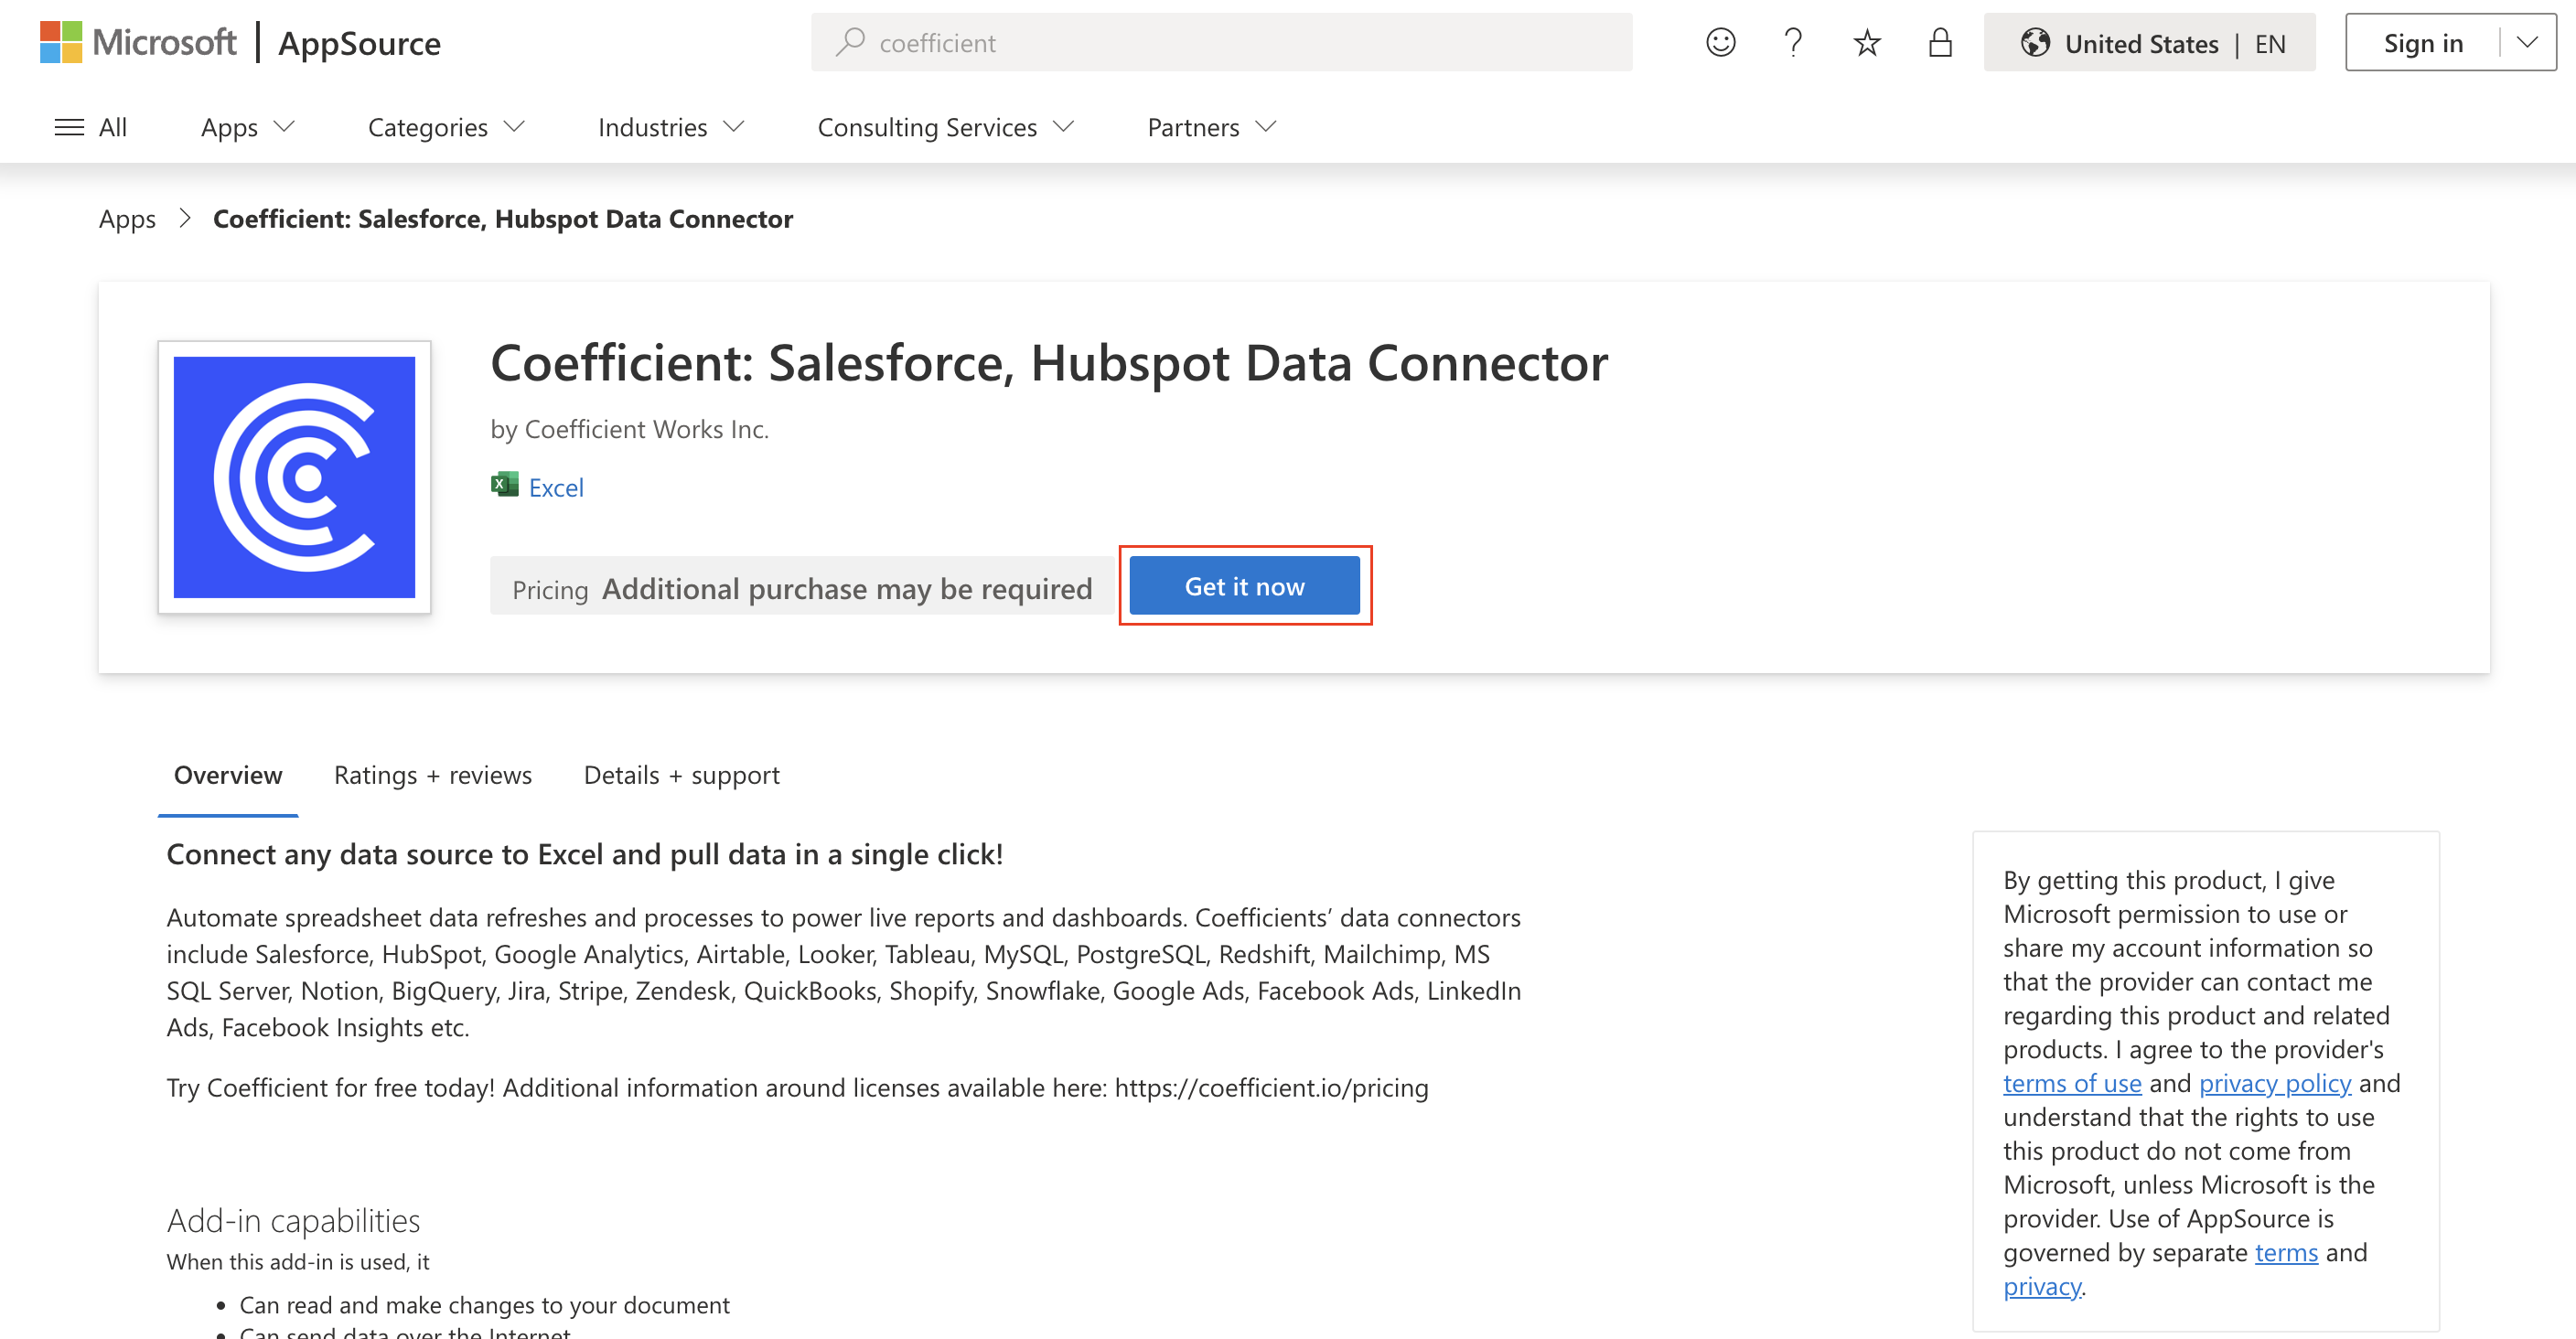Open the AppSource home link
Screen dimensions: 2576x1339
[x=359, y=43]
